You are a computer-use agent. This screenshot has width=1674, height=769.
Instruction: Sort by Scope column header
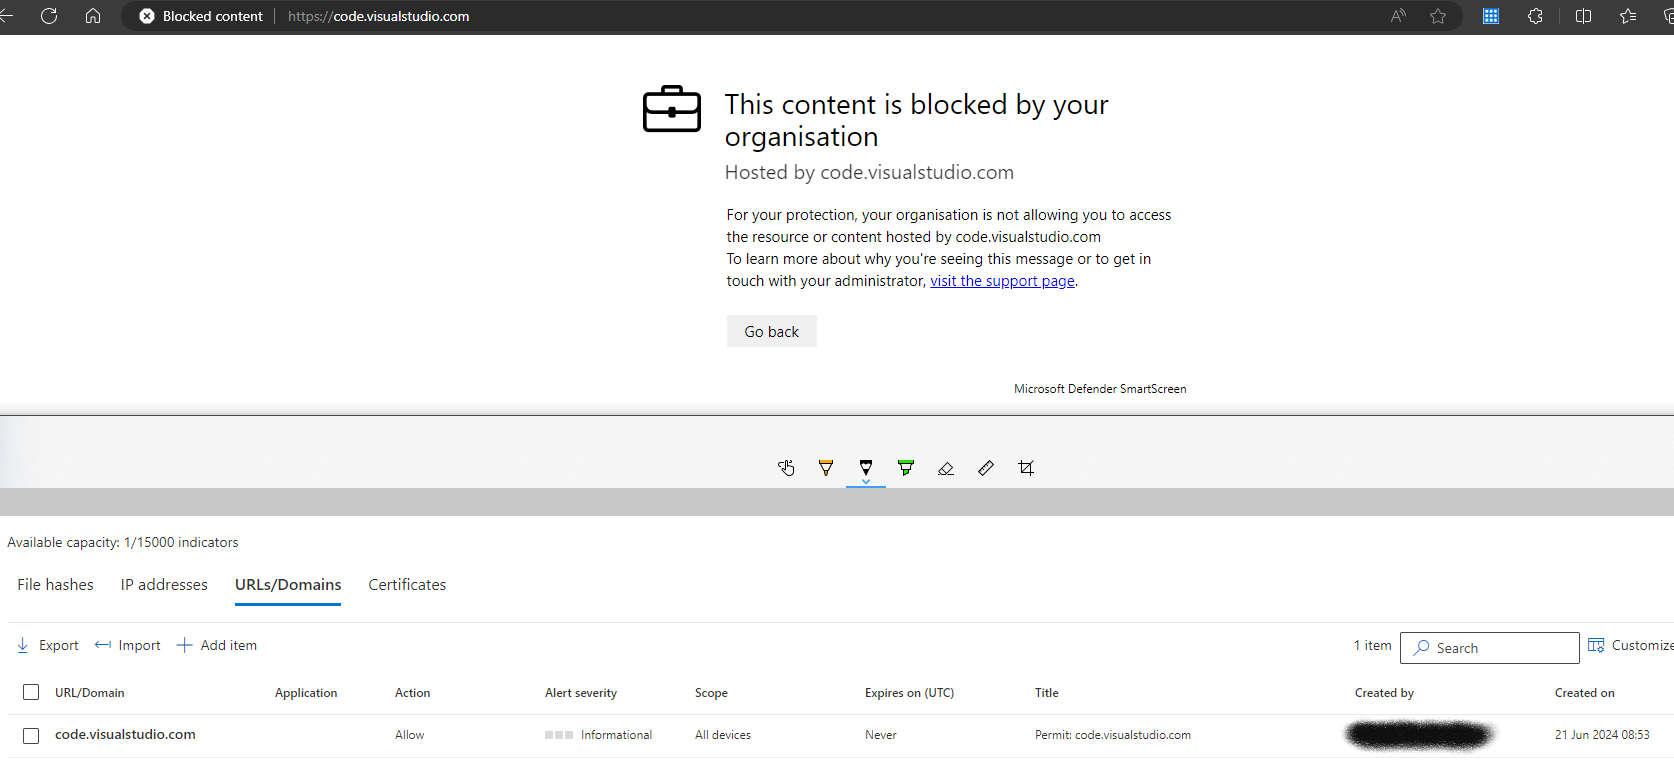pyautogui.click(x=711, y=693)
